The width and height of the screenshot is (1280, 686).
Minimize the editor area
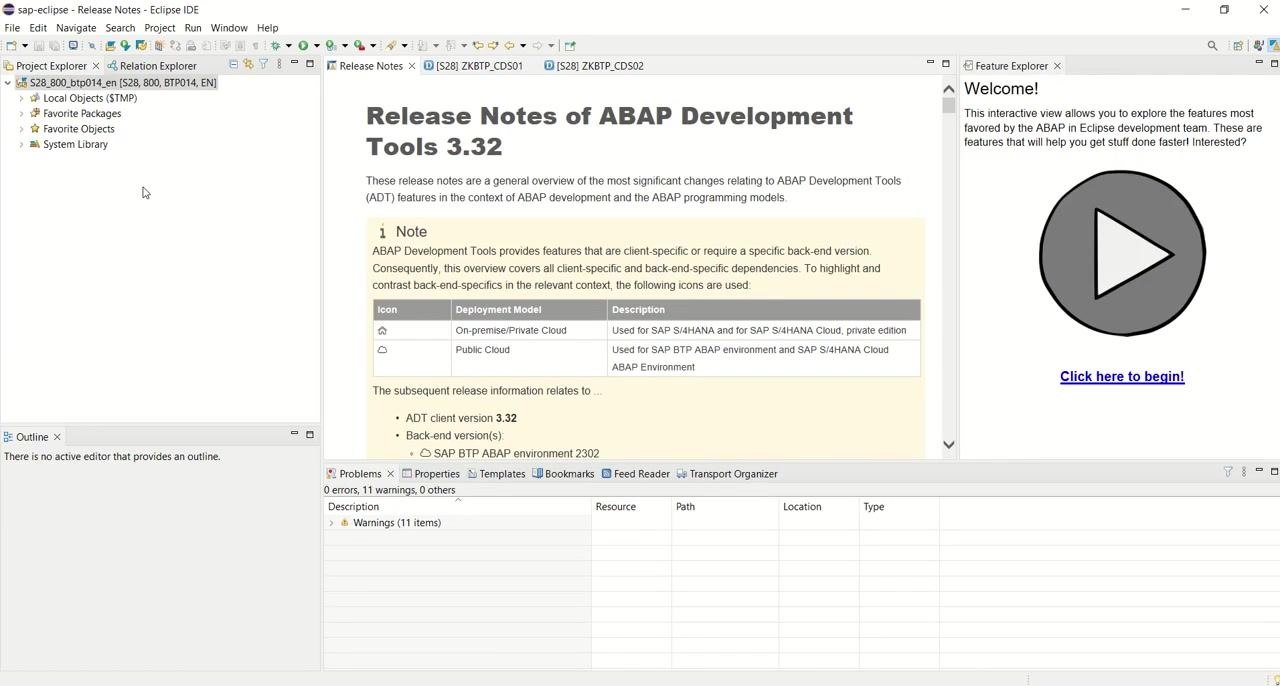tap(930, 64)
